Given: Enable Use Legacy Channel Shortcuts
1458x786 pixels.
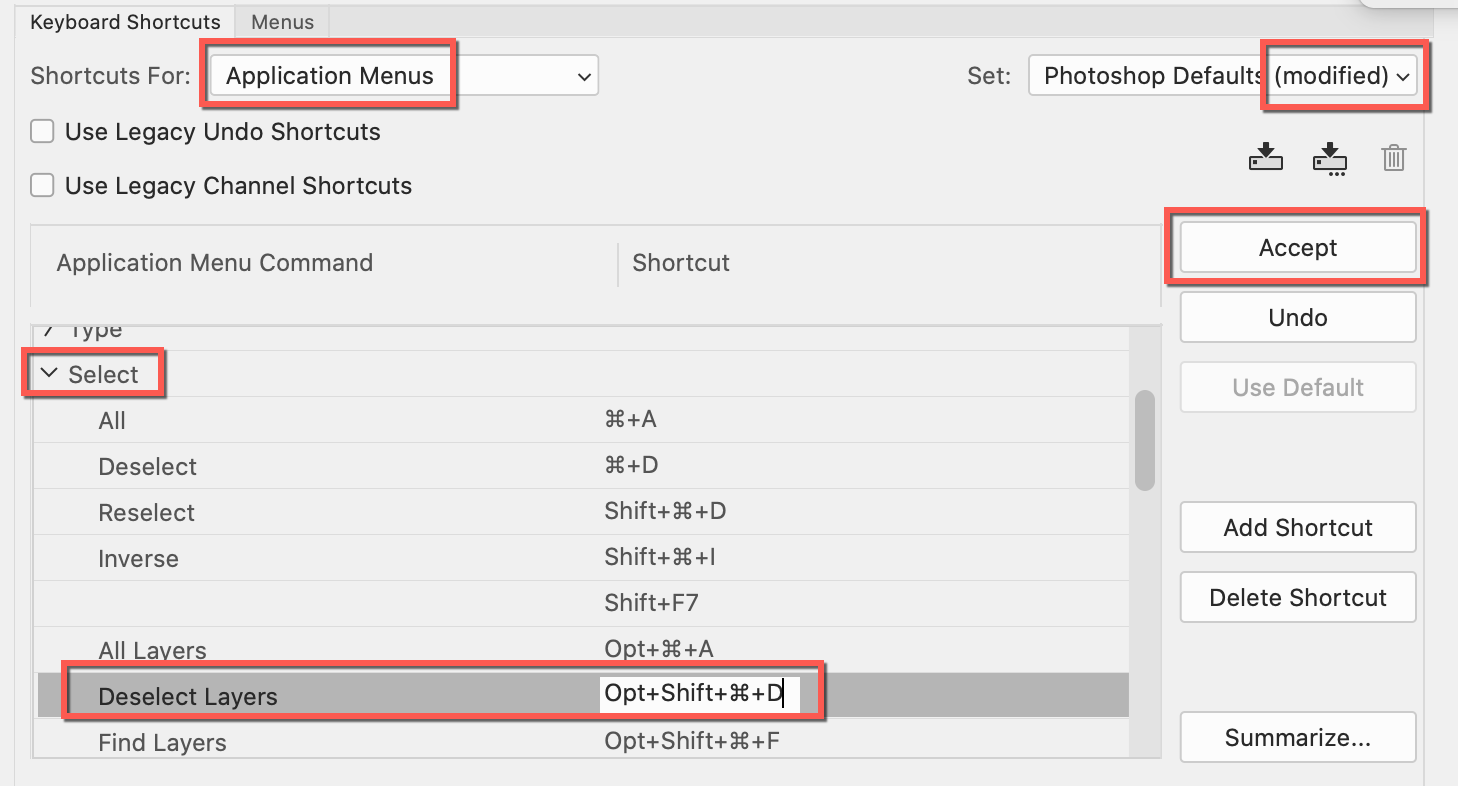Looking at the screenshot, I should [x=41, y=185].
